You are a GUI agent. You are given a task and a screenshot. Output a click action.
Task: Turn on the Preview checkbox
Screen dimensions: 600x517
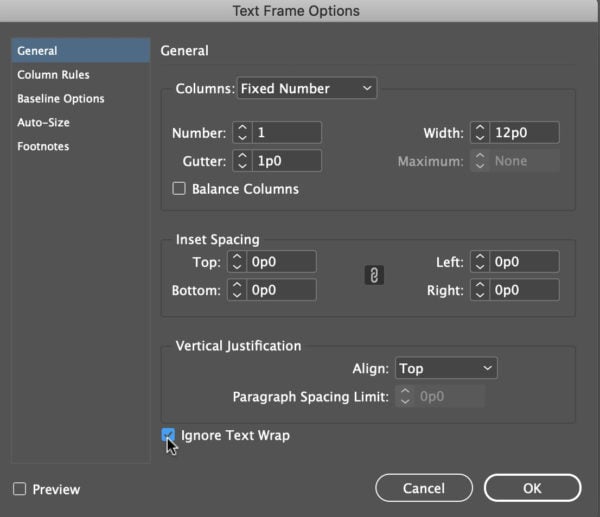point(20,489)
